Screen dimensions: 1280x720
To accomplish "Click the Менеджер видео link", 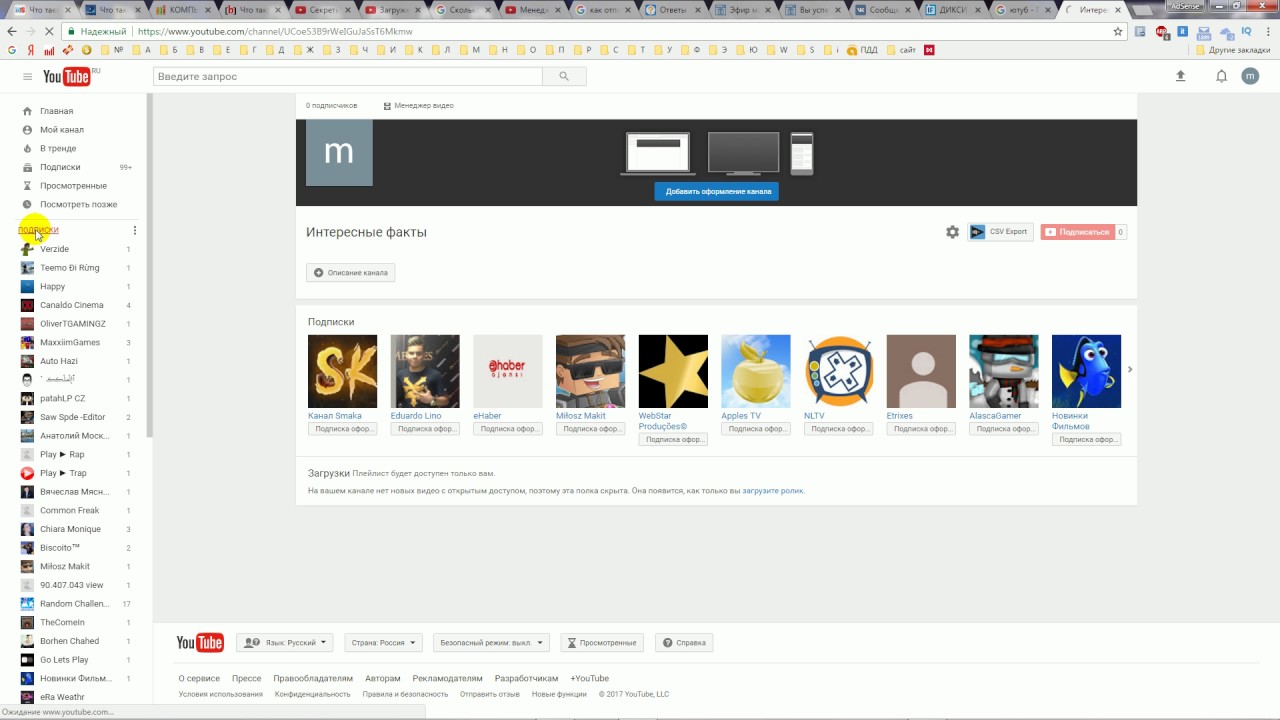I will (x=418, y=105).
